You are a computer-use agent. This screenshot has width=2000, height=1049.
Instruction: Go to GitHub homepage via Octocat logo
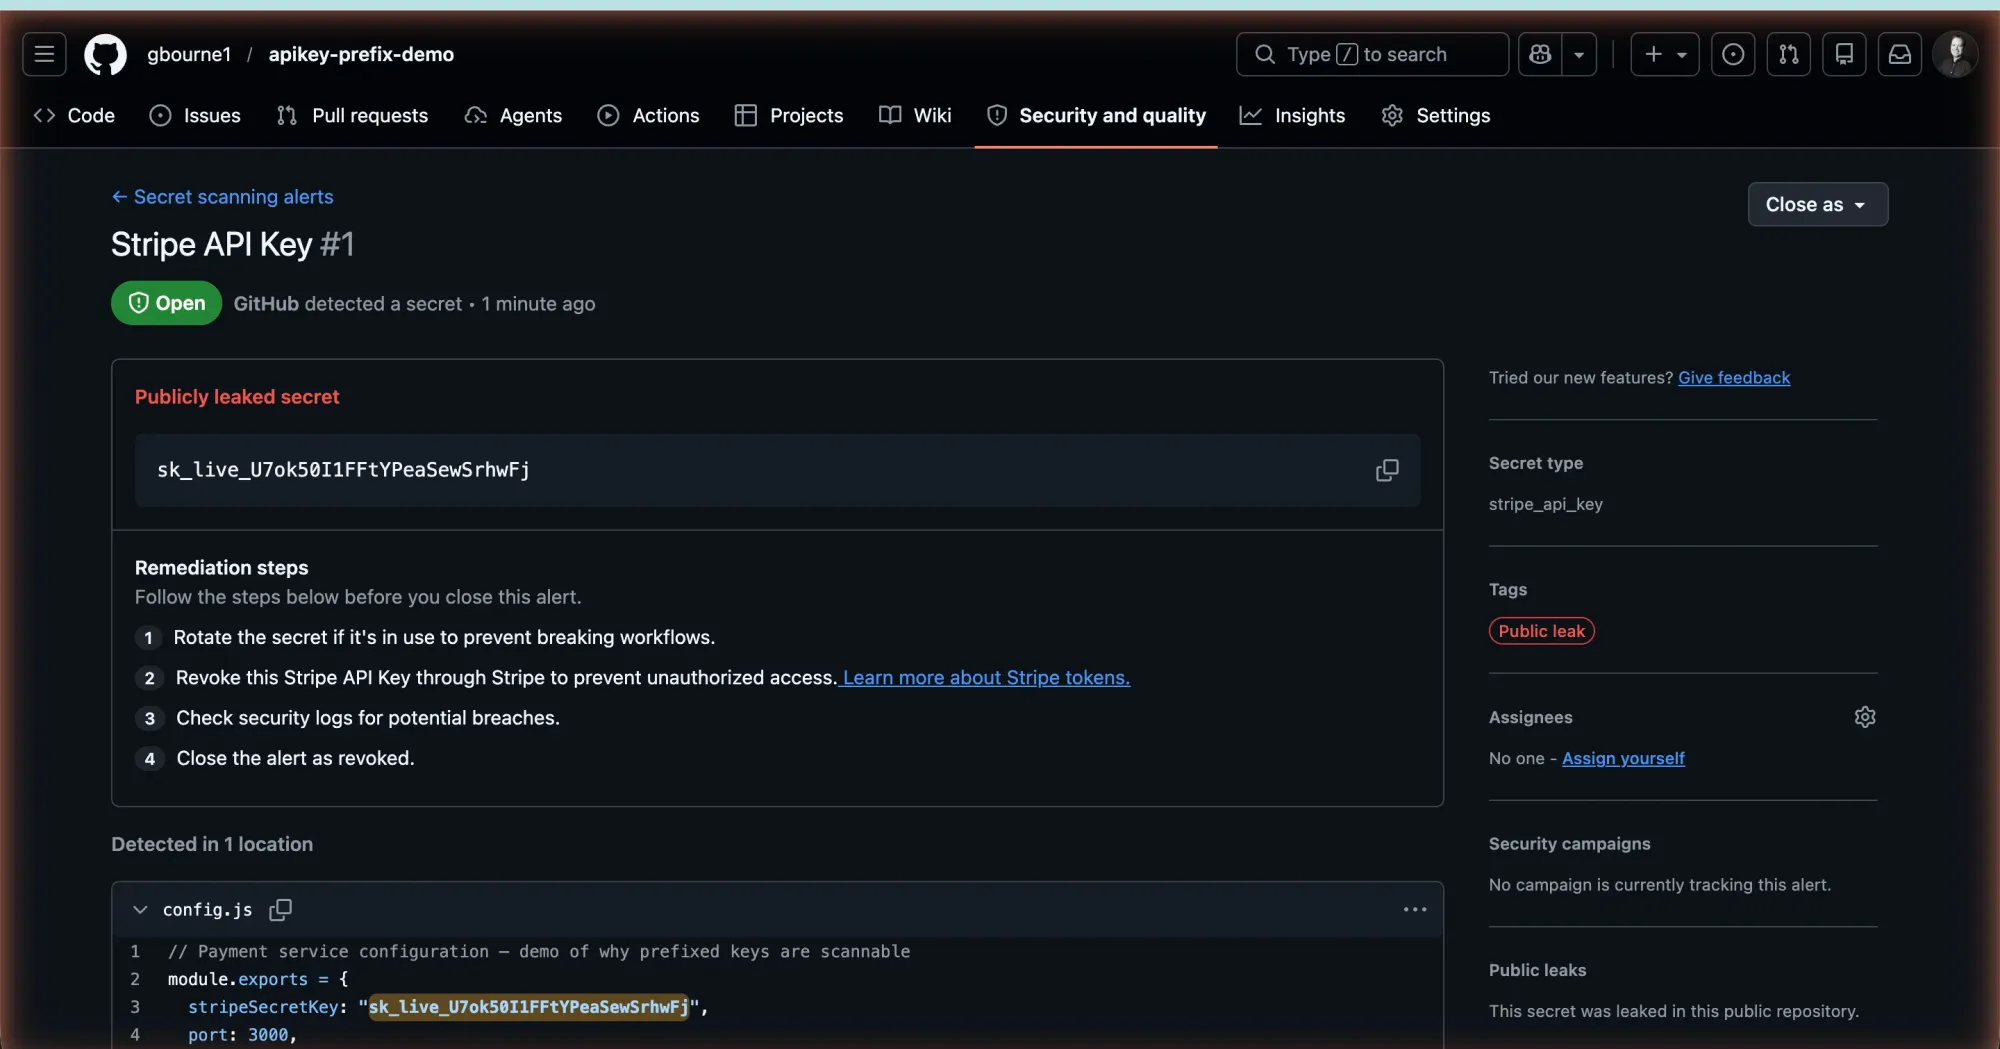[x=105, y=54]
